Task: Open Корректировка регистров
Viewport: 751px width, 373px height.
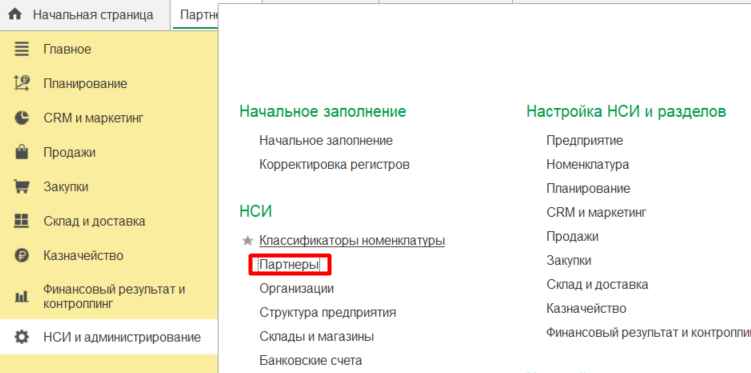Action: click(334, 164)
